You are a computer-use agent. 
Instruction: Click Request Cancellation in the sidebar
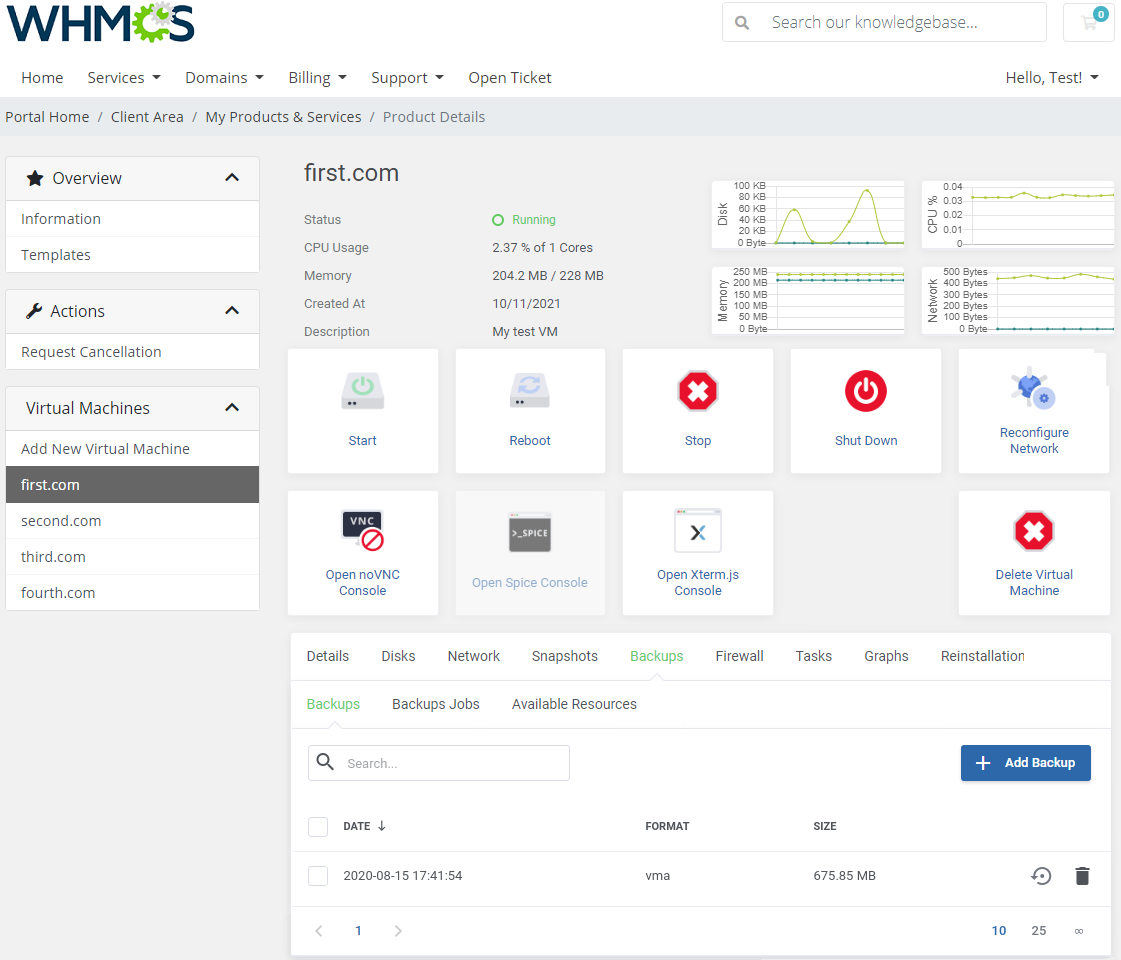tap(132, 352)
